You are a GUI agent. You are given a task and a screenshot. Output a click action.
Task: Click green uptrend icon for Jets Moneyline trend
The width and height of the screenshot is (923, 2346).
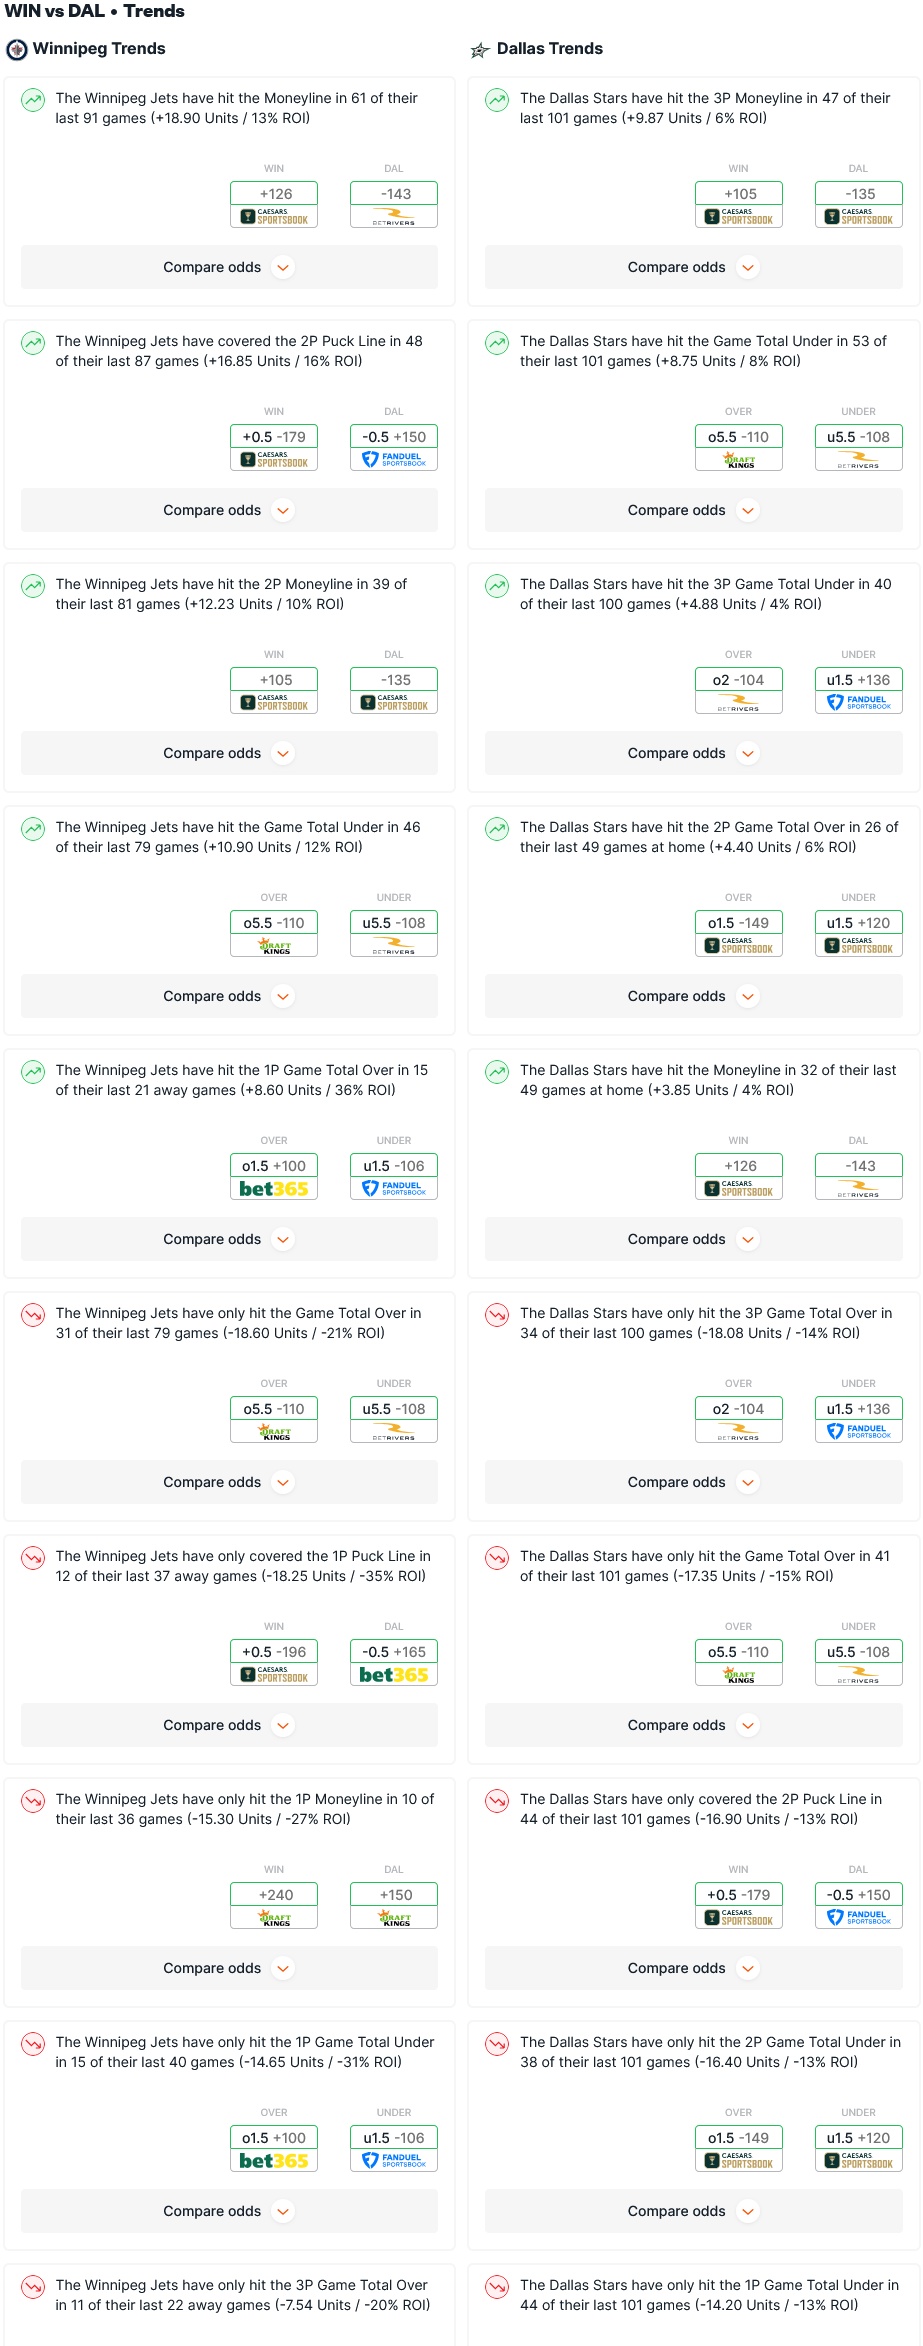(33, 99)
